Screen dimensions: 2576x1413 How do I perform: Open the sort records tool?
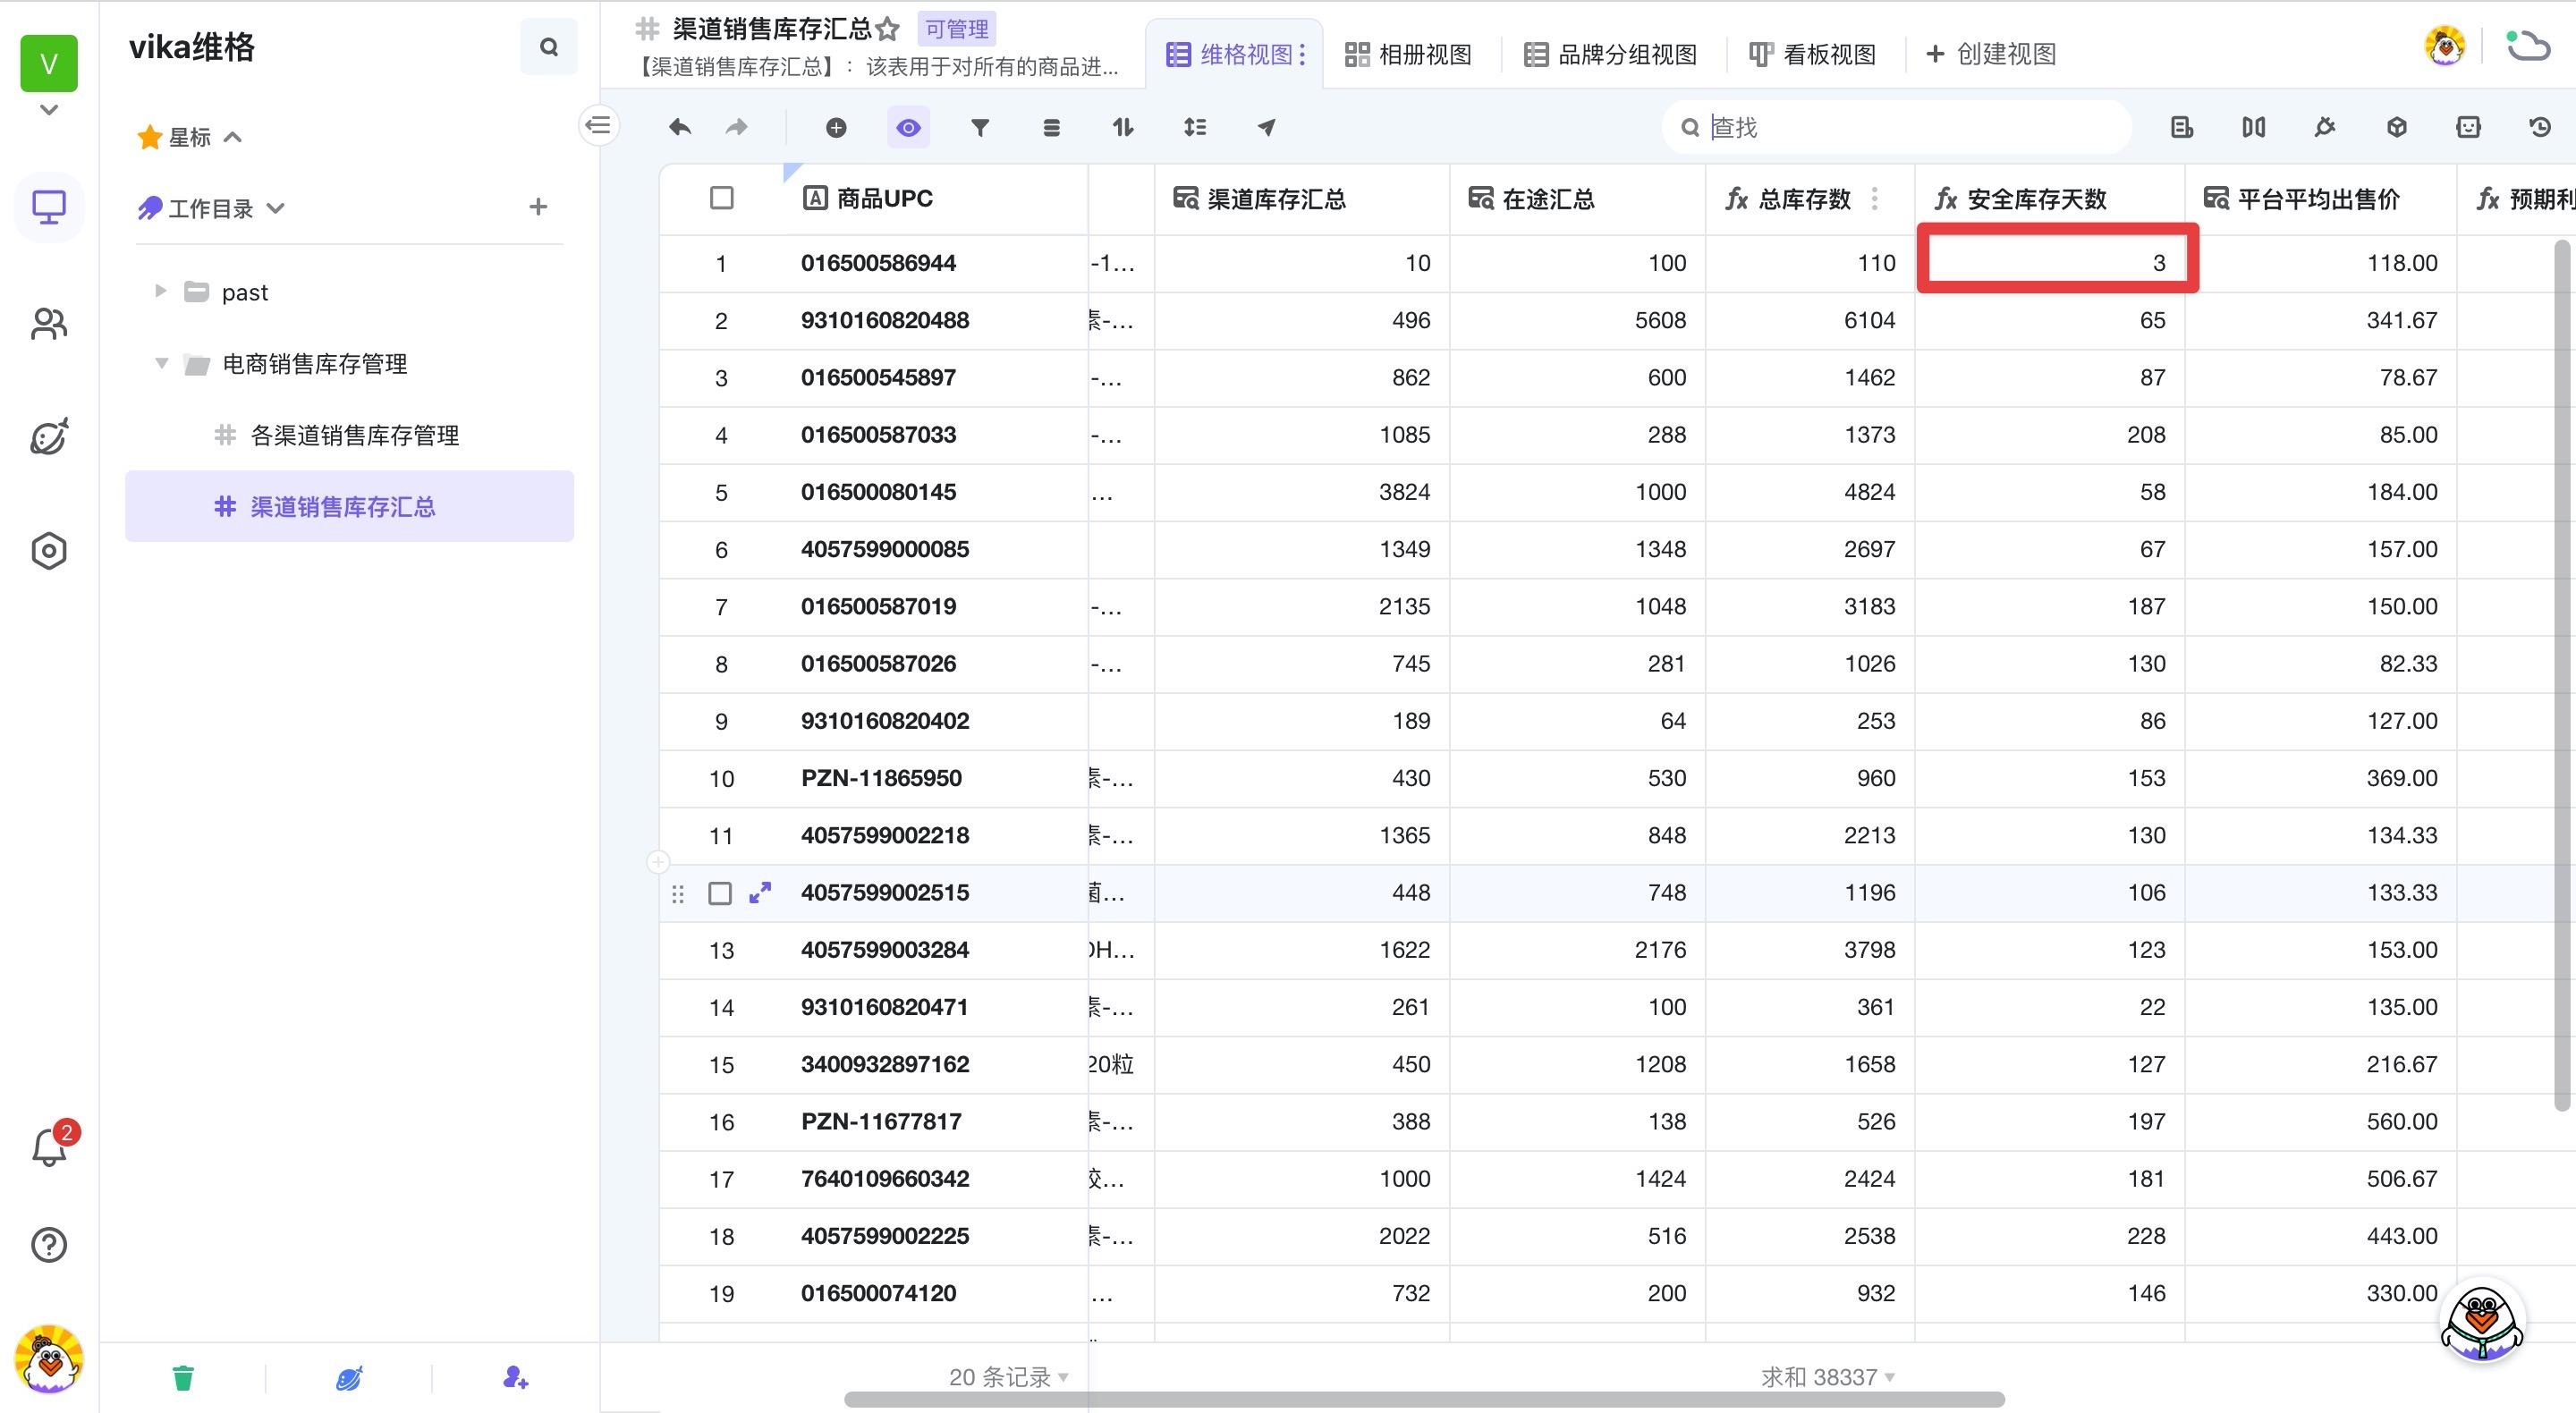[x=1123, y=127]
